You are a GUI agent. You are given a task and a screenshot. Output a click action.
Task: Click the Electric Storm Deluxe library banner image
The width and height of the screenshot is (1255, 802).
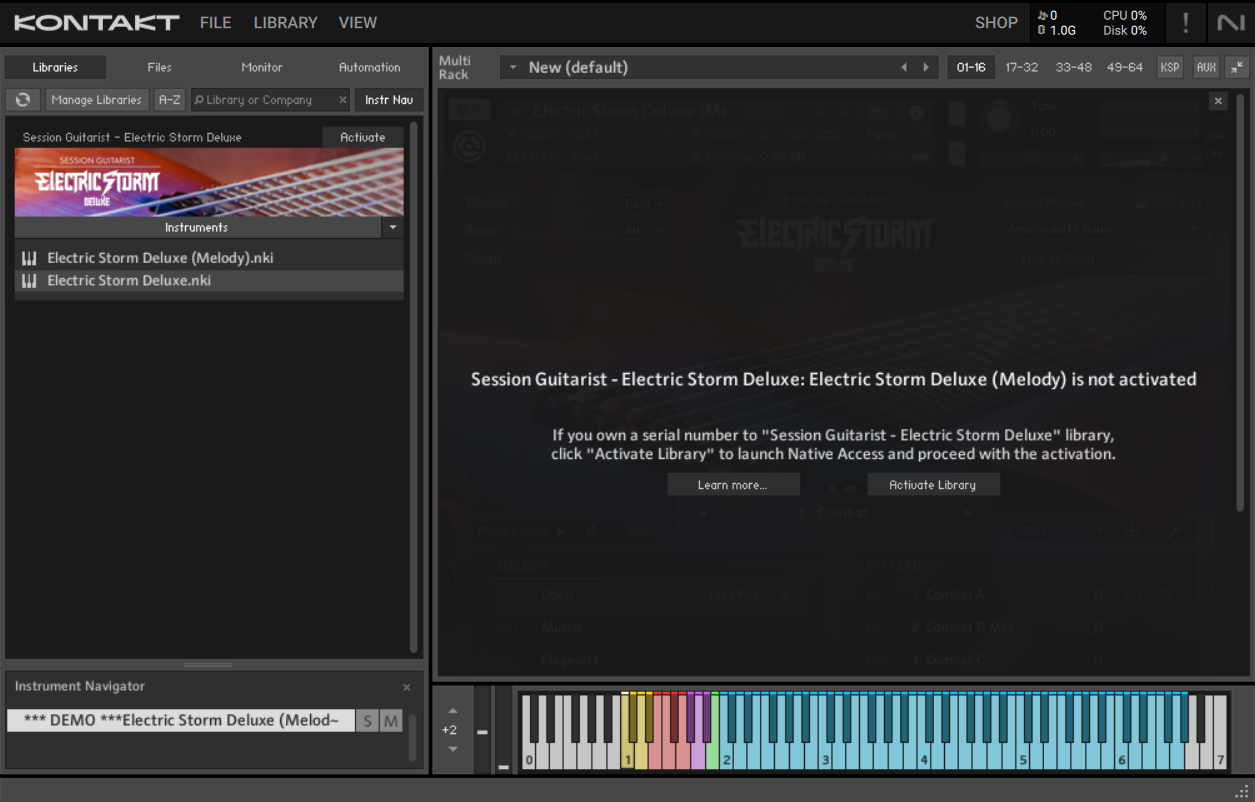[209, 182]
